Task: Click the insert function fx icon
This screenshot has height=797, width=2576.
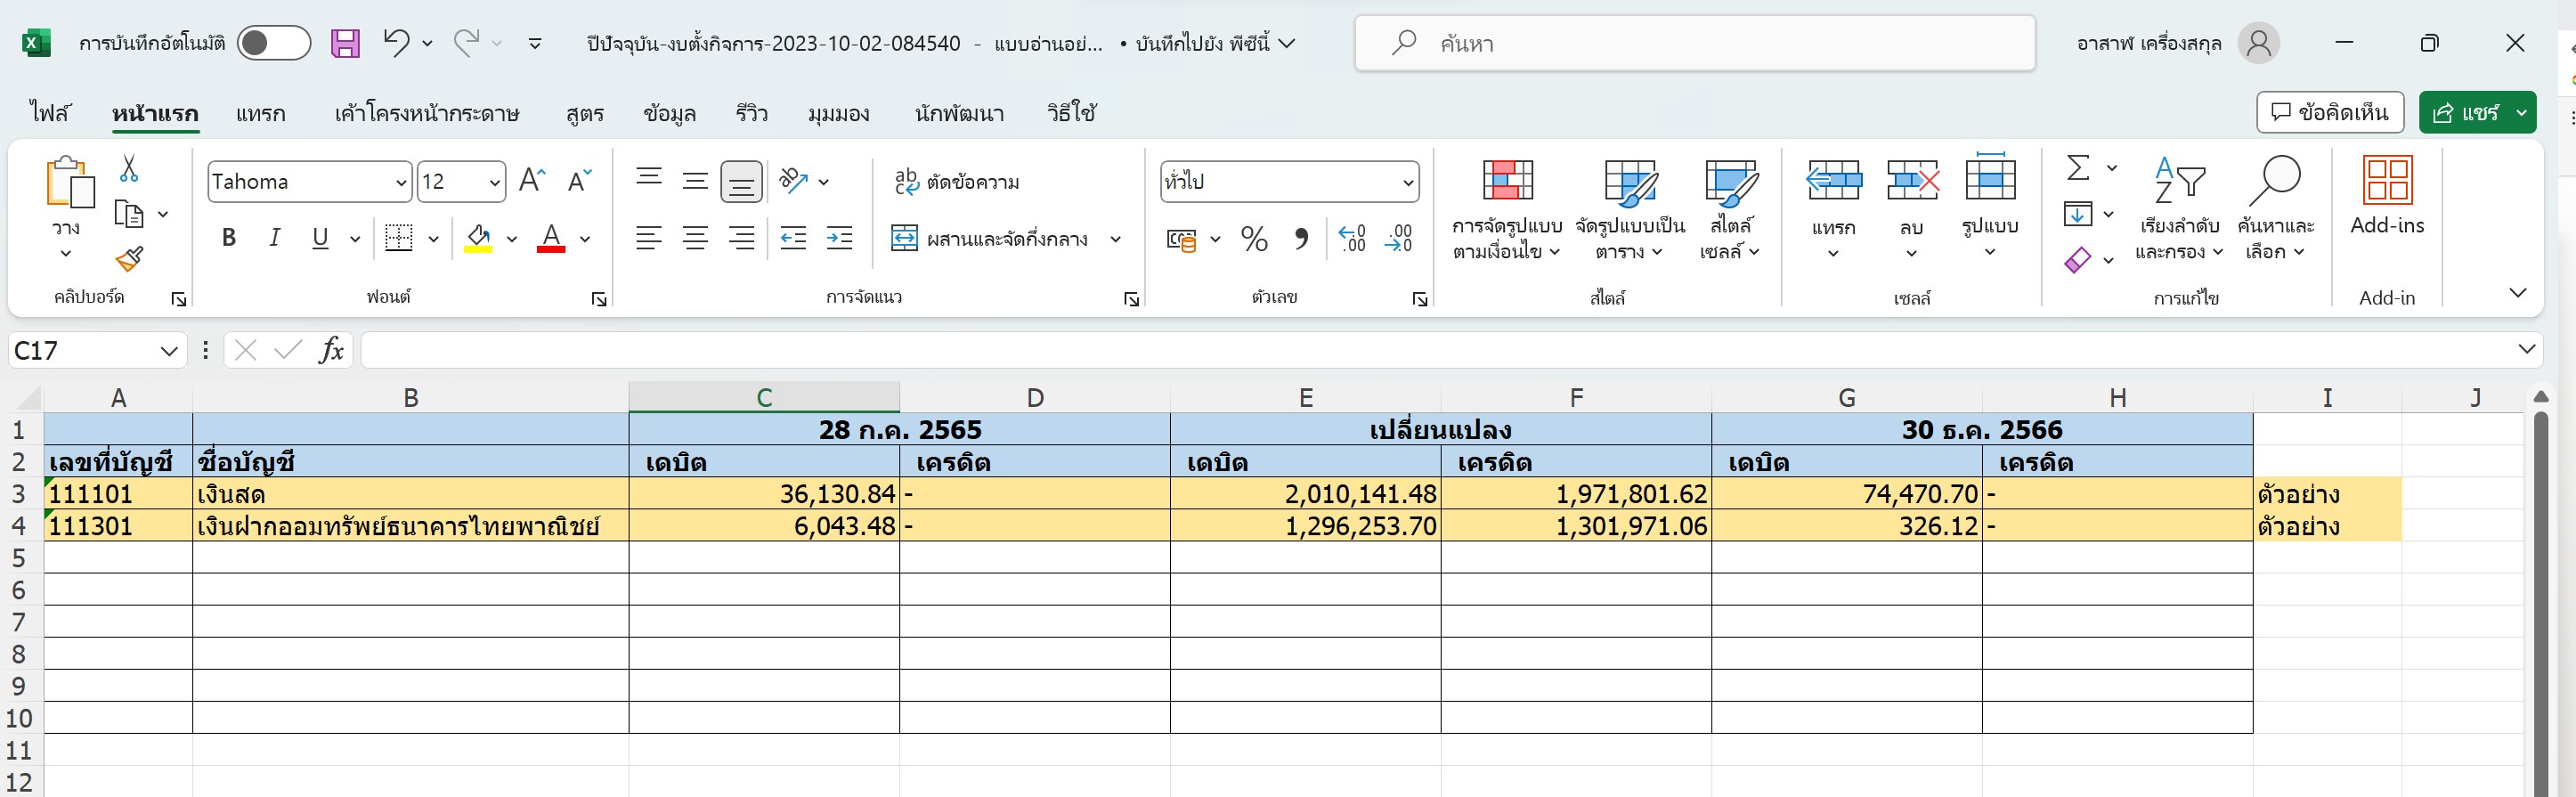Action: pyautogui.click(x=331, y=350)
